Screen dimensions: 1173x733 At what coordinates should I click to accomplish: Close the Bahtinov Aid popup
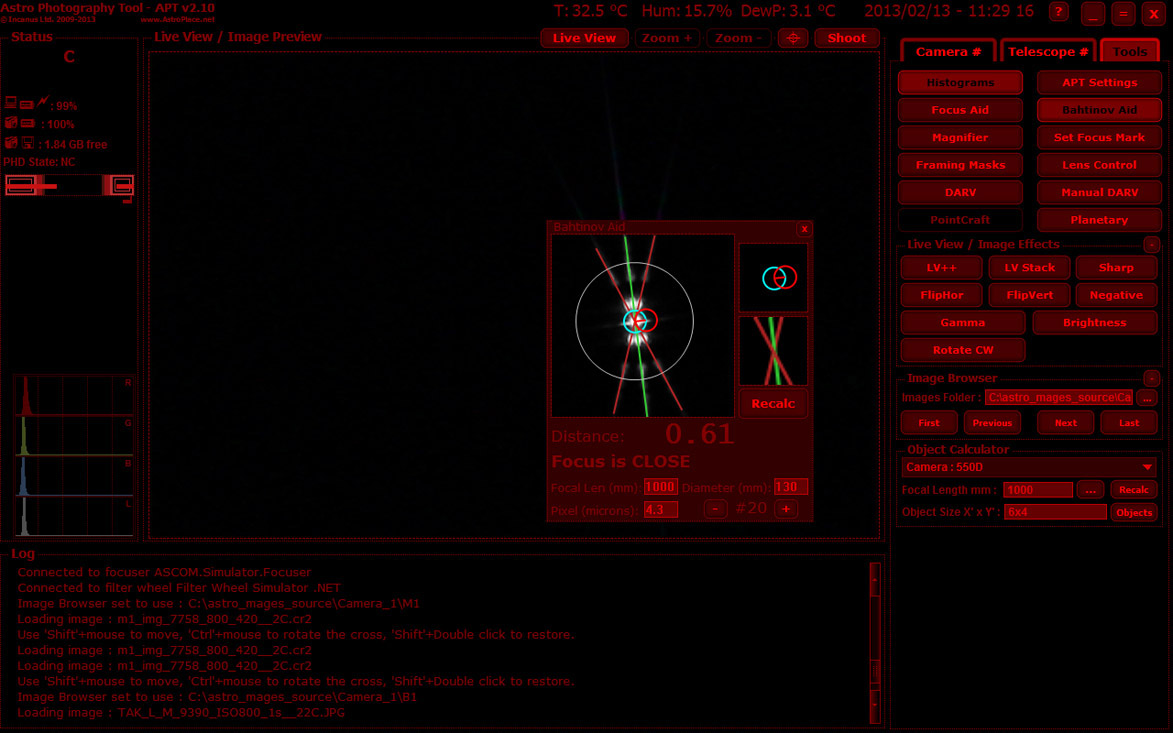[x=804, y=228]
